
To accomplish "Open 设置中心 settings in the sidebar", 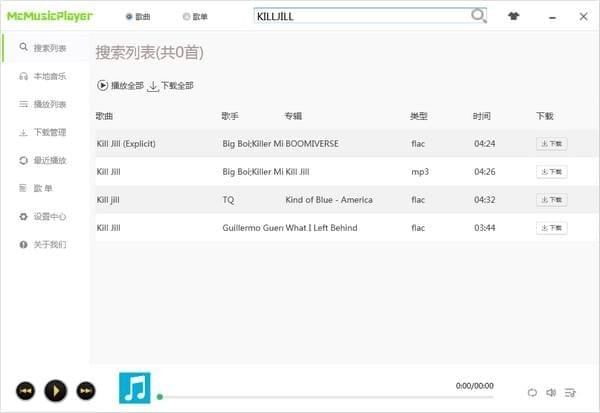I will (x=43, y=217).
